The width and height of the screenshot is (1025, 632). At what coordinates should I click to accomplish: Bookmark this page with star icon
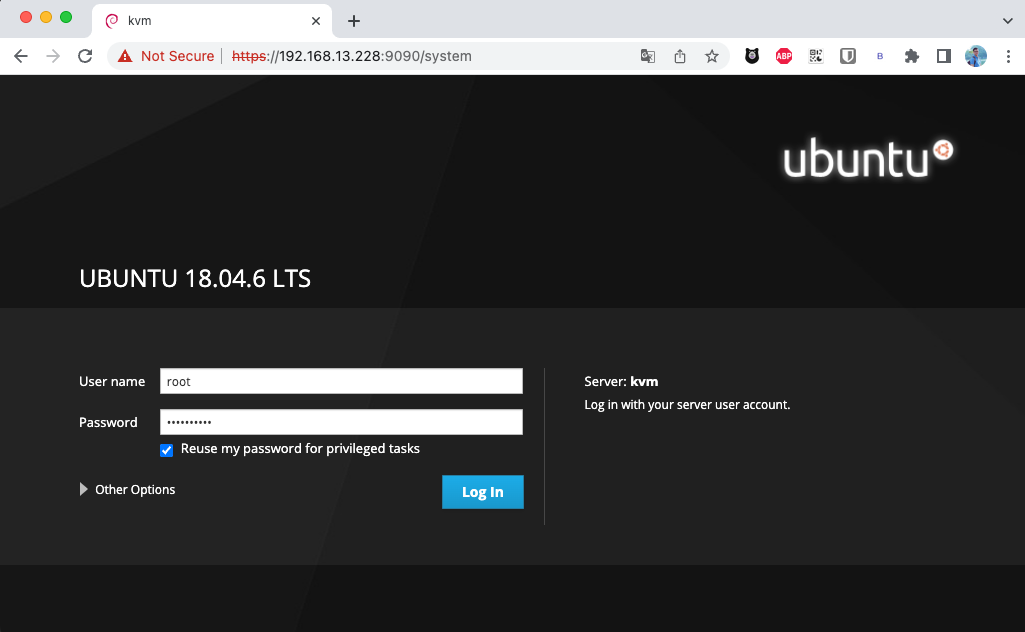click(x=712, y=56)
